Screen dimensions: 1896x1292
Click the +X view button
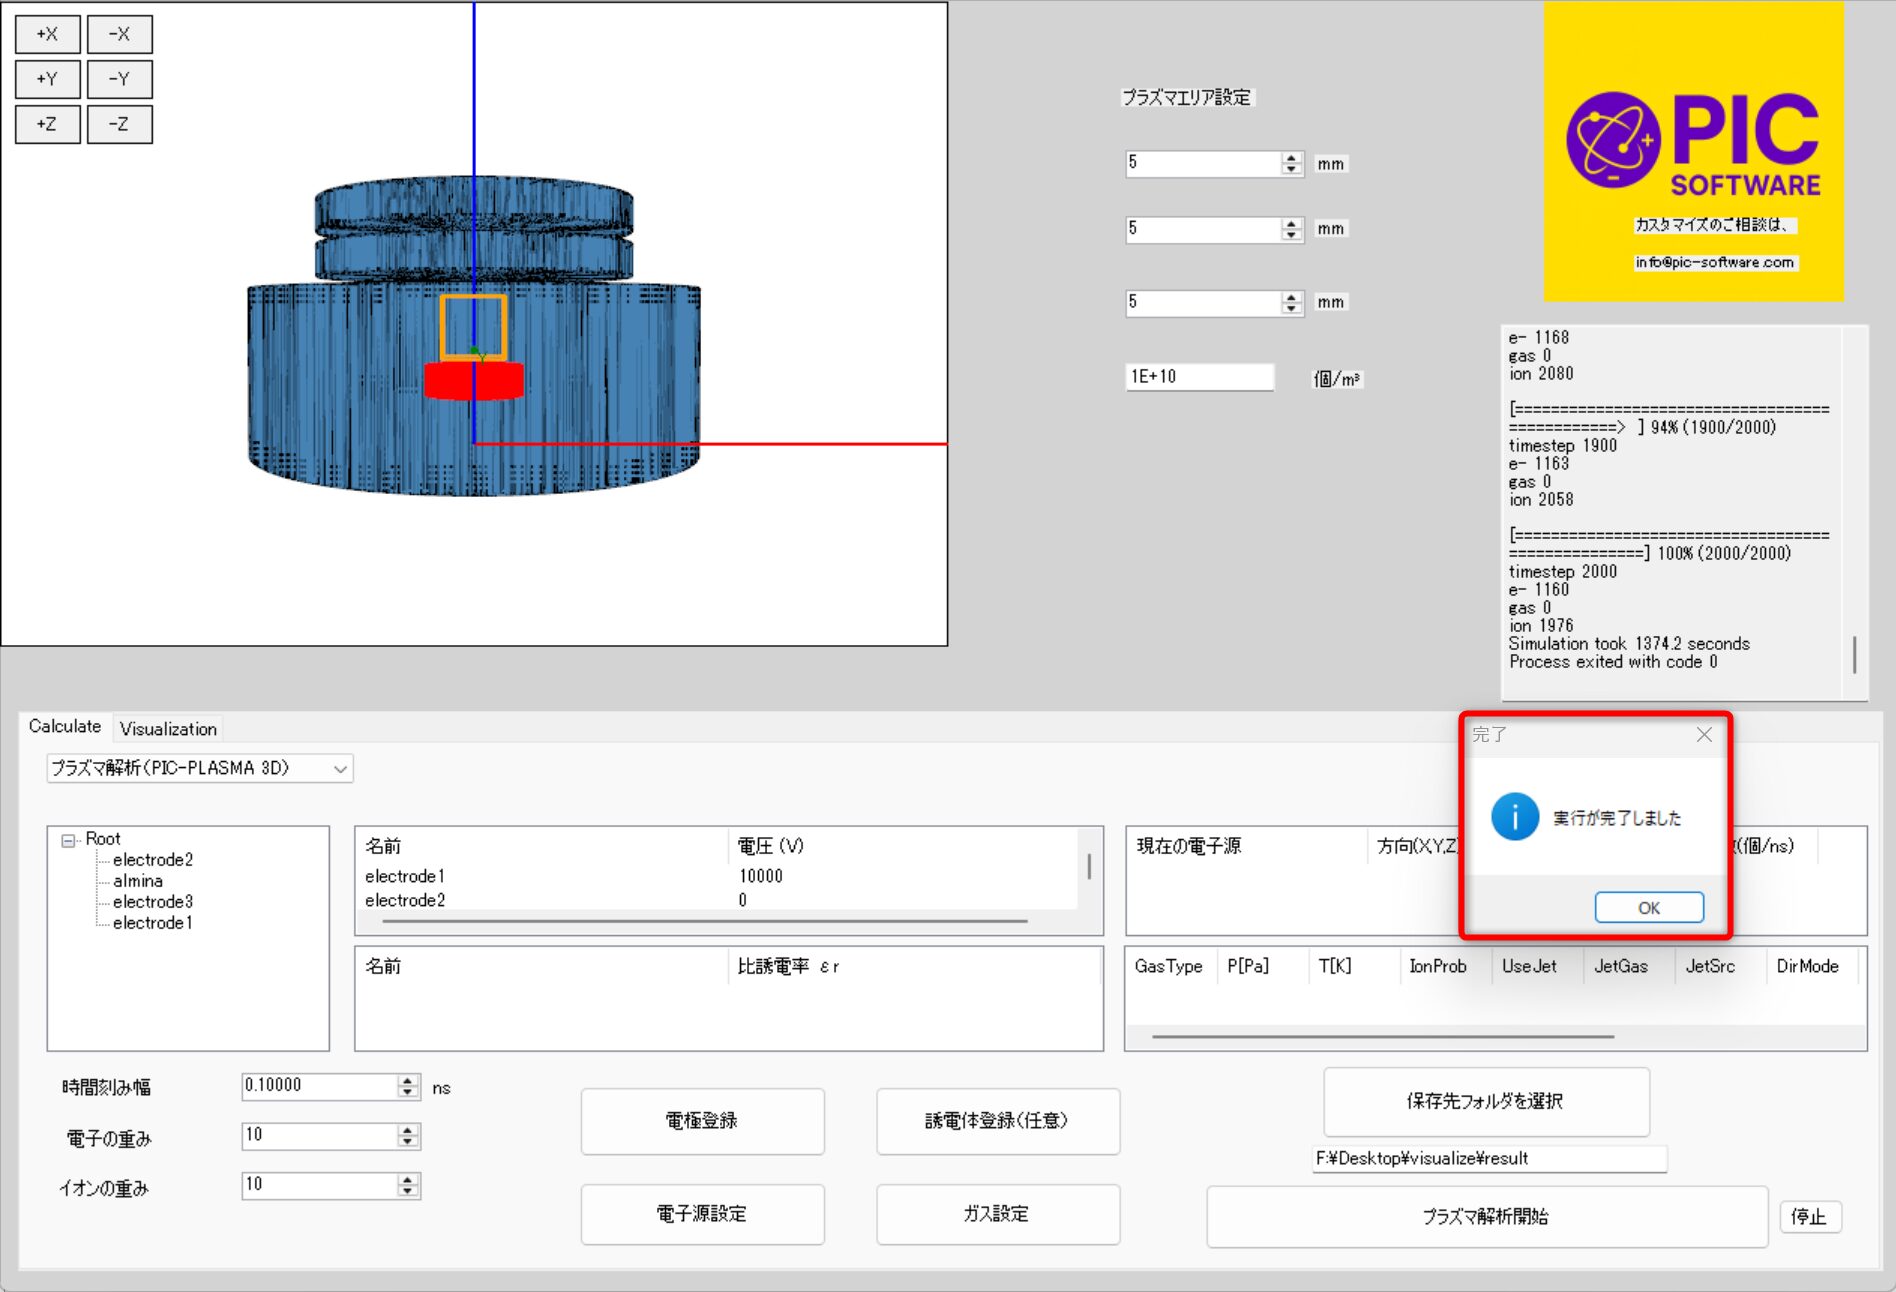47,34
